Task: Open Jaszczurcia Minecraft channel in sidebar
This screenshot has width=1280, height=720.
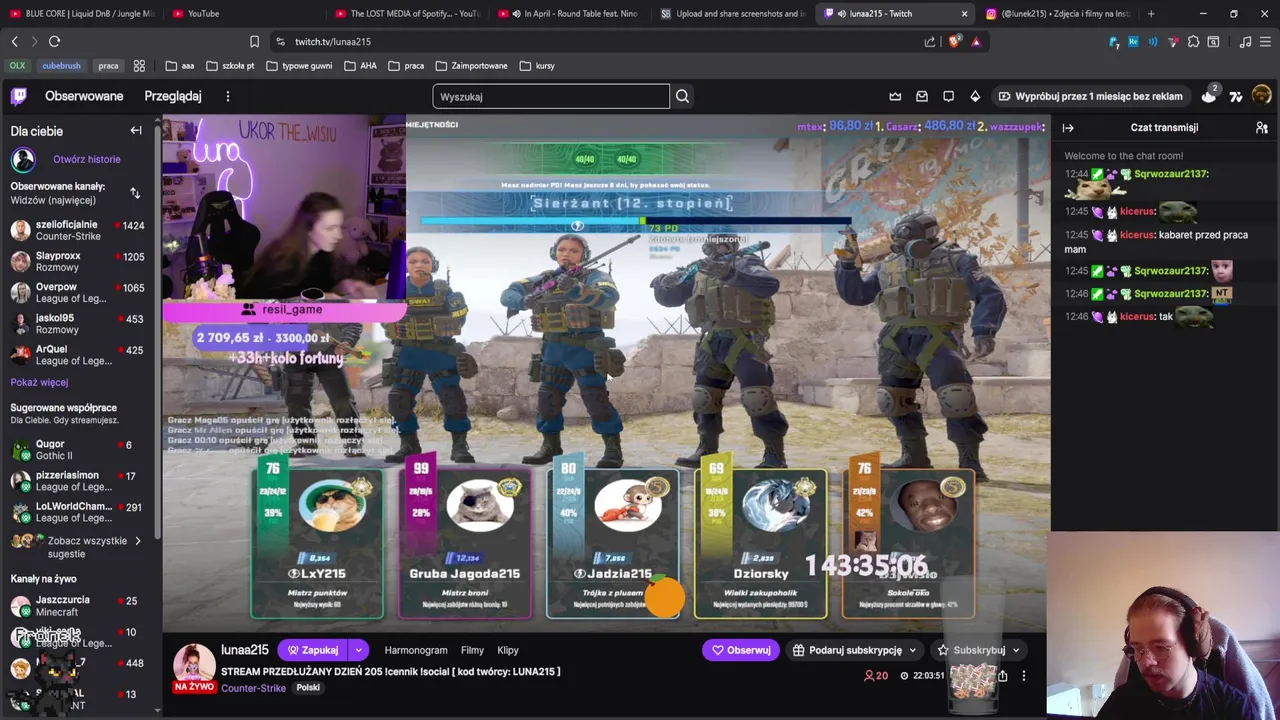Action: point(78,606)
